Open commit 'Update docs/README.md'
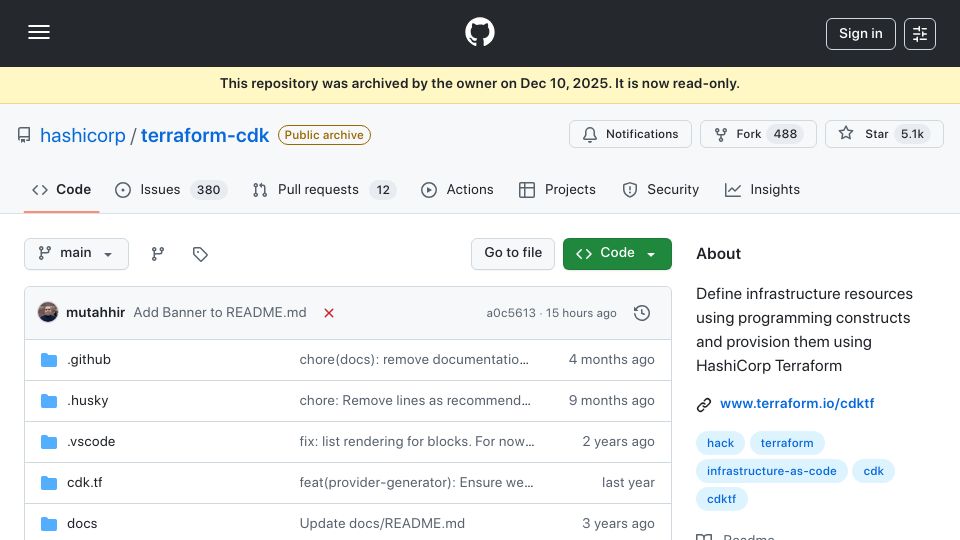Screen dimensions: 960x540 click(x=382, y=523)
